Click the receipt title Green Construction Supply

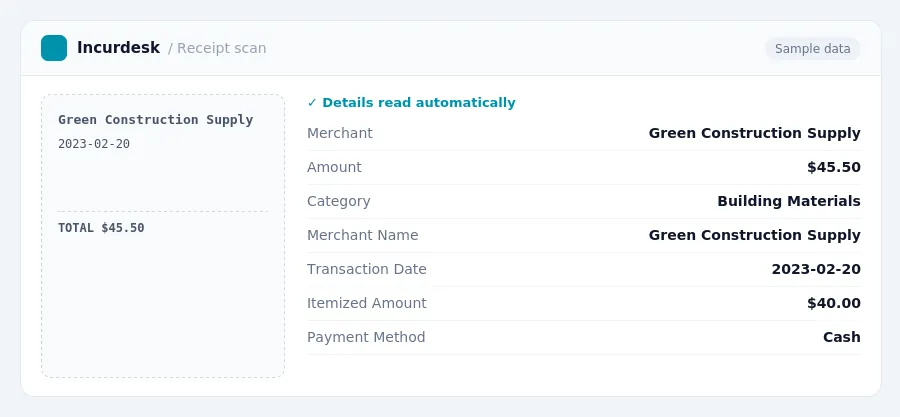[x=156, y=120]
